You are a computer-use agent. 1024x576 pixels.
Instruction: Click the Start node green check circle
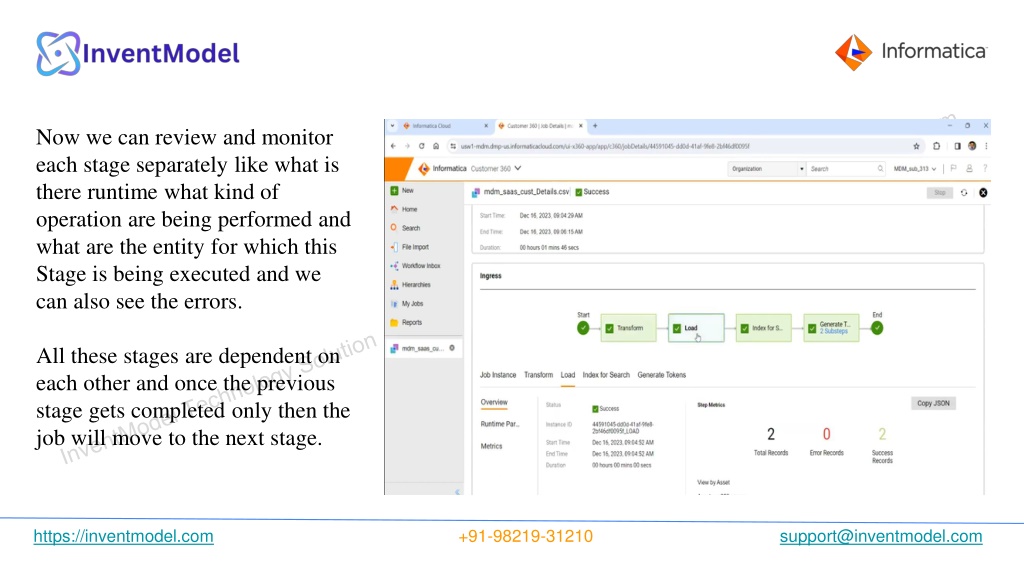click(x=583, y=328)
